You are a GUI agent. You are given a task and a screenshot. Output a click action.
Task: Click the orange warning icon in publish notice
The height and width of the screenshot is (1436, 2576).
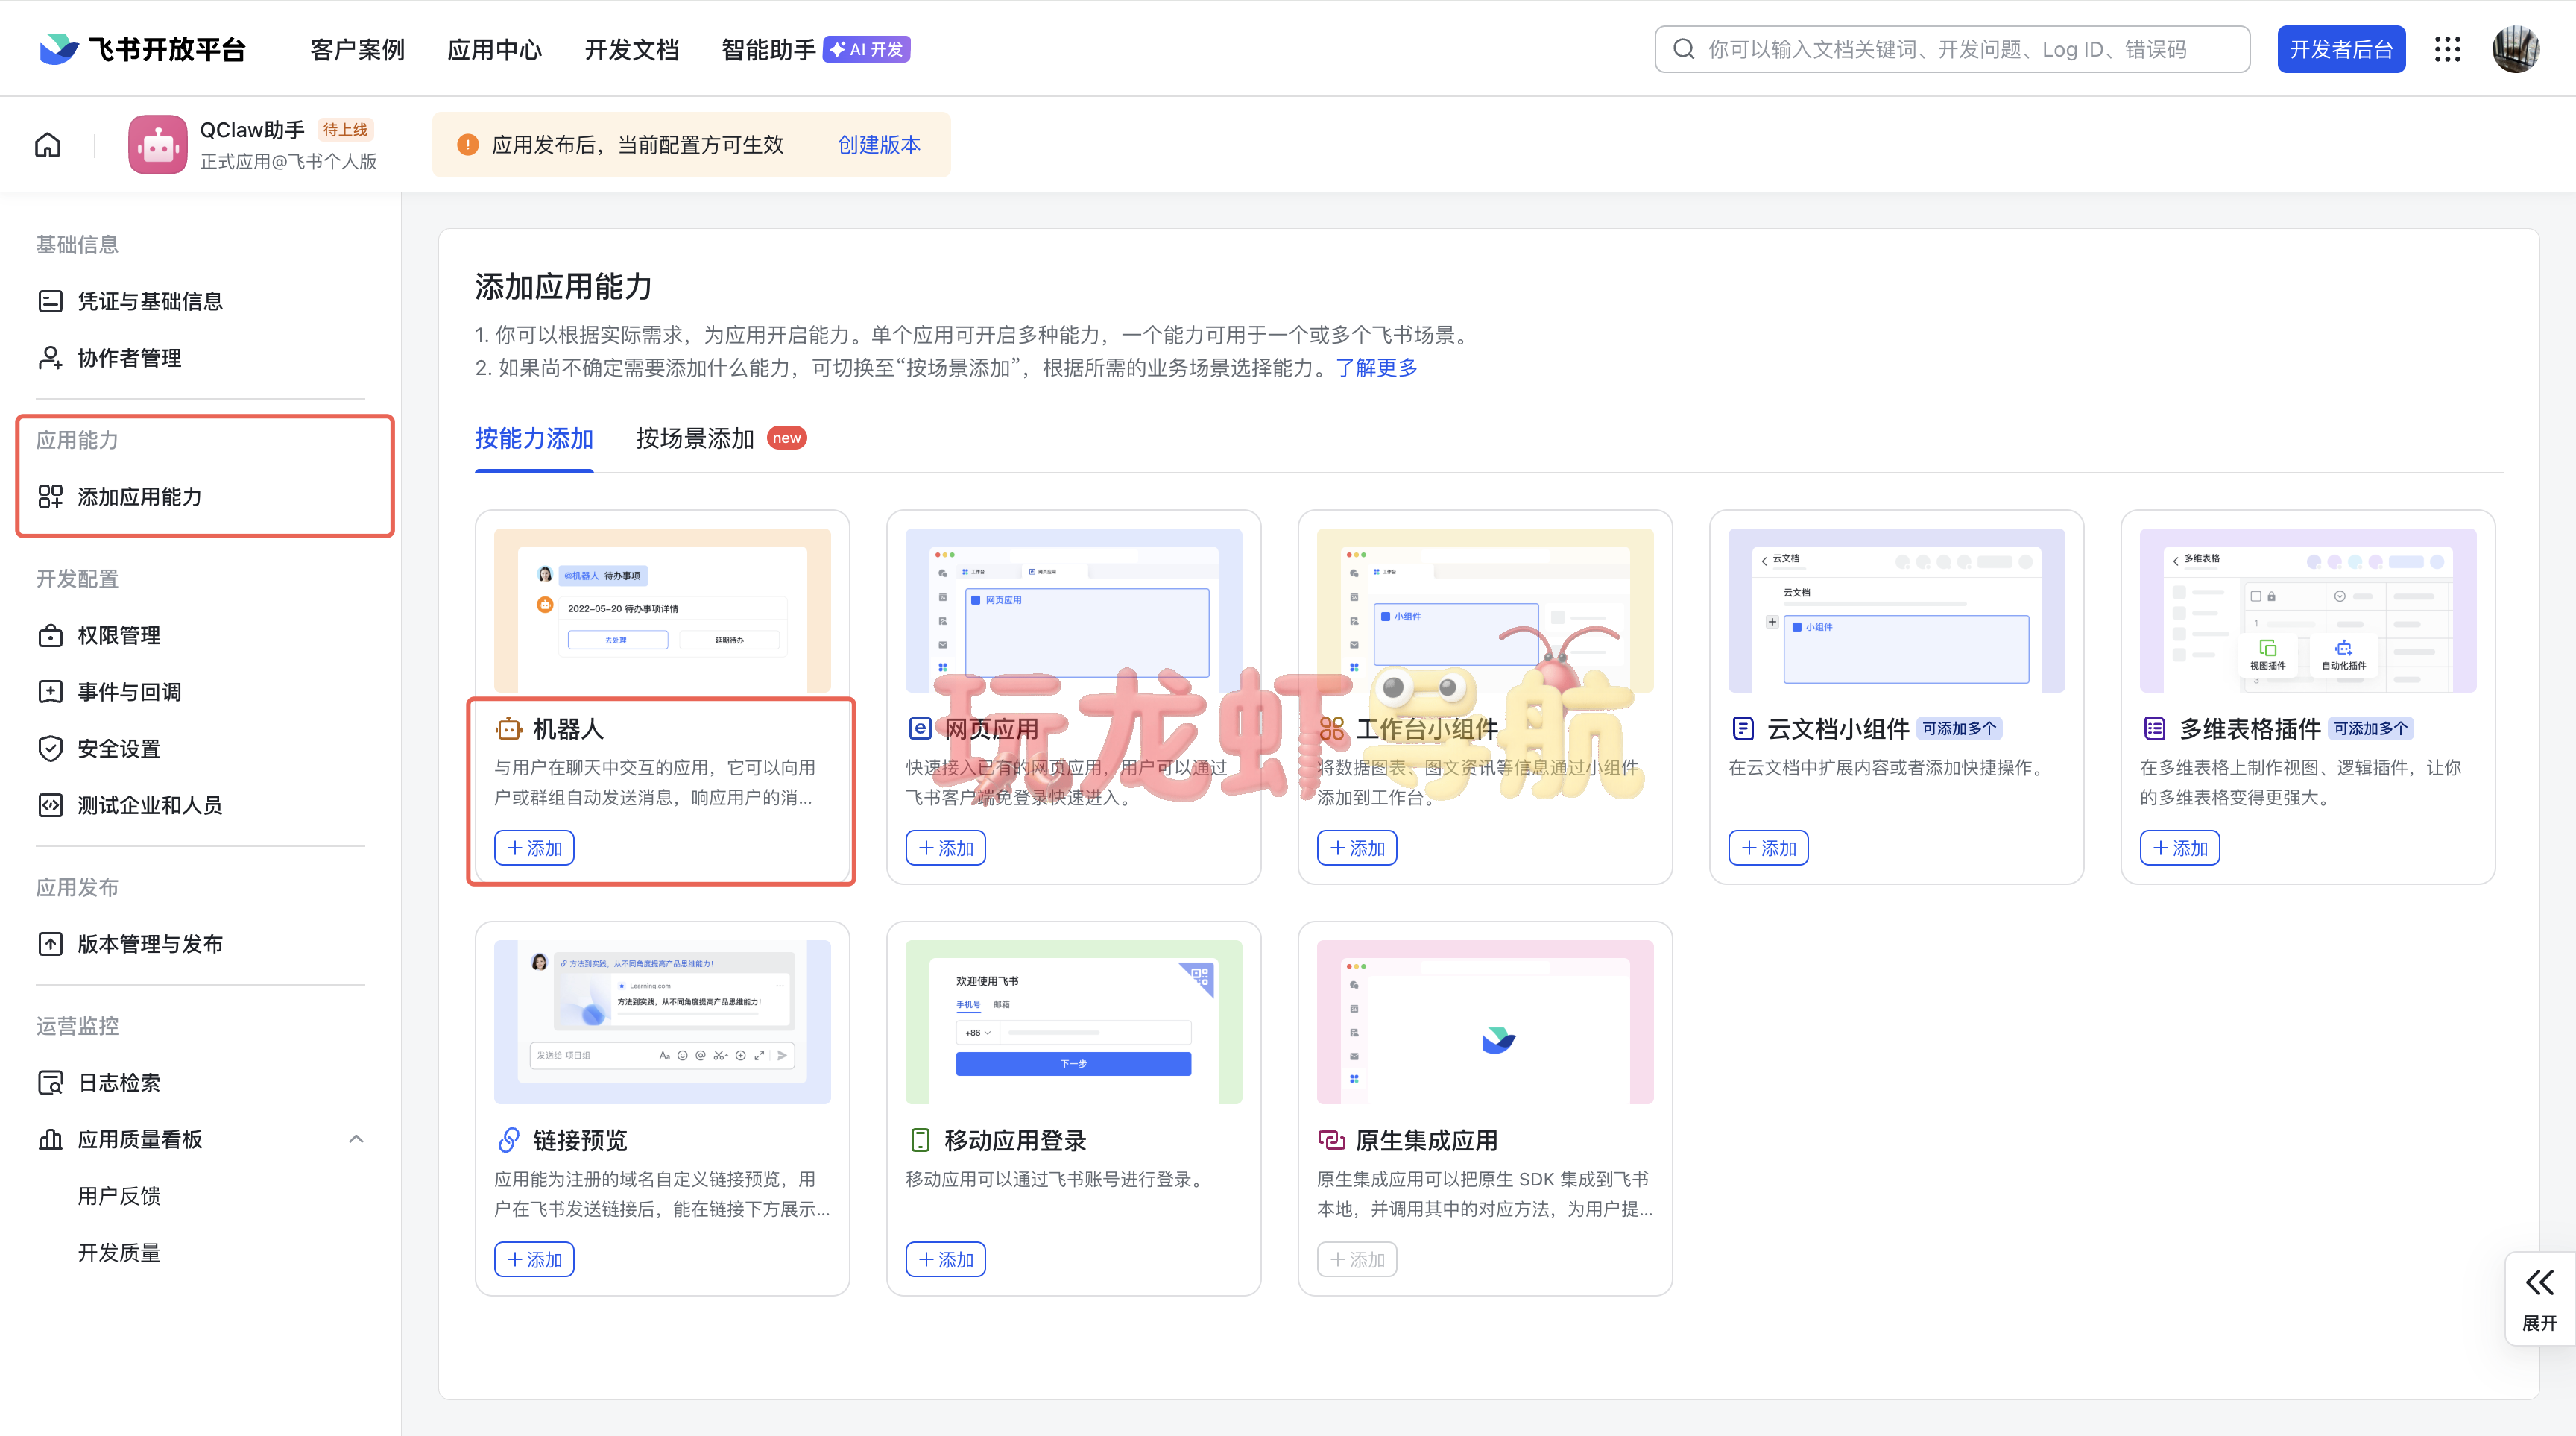coord(467,145)
